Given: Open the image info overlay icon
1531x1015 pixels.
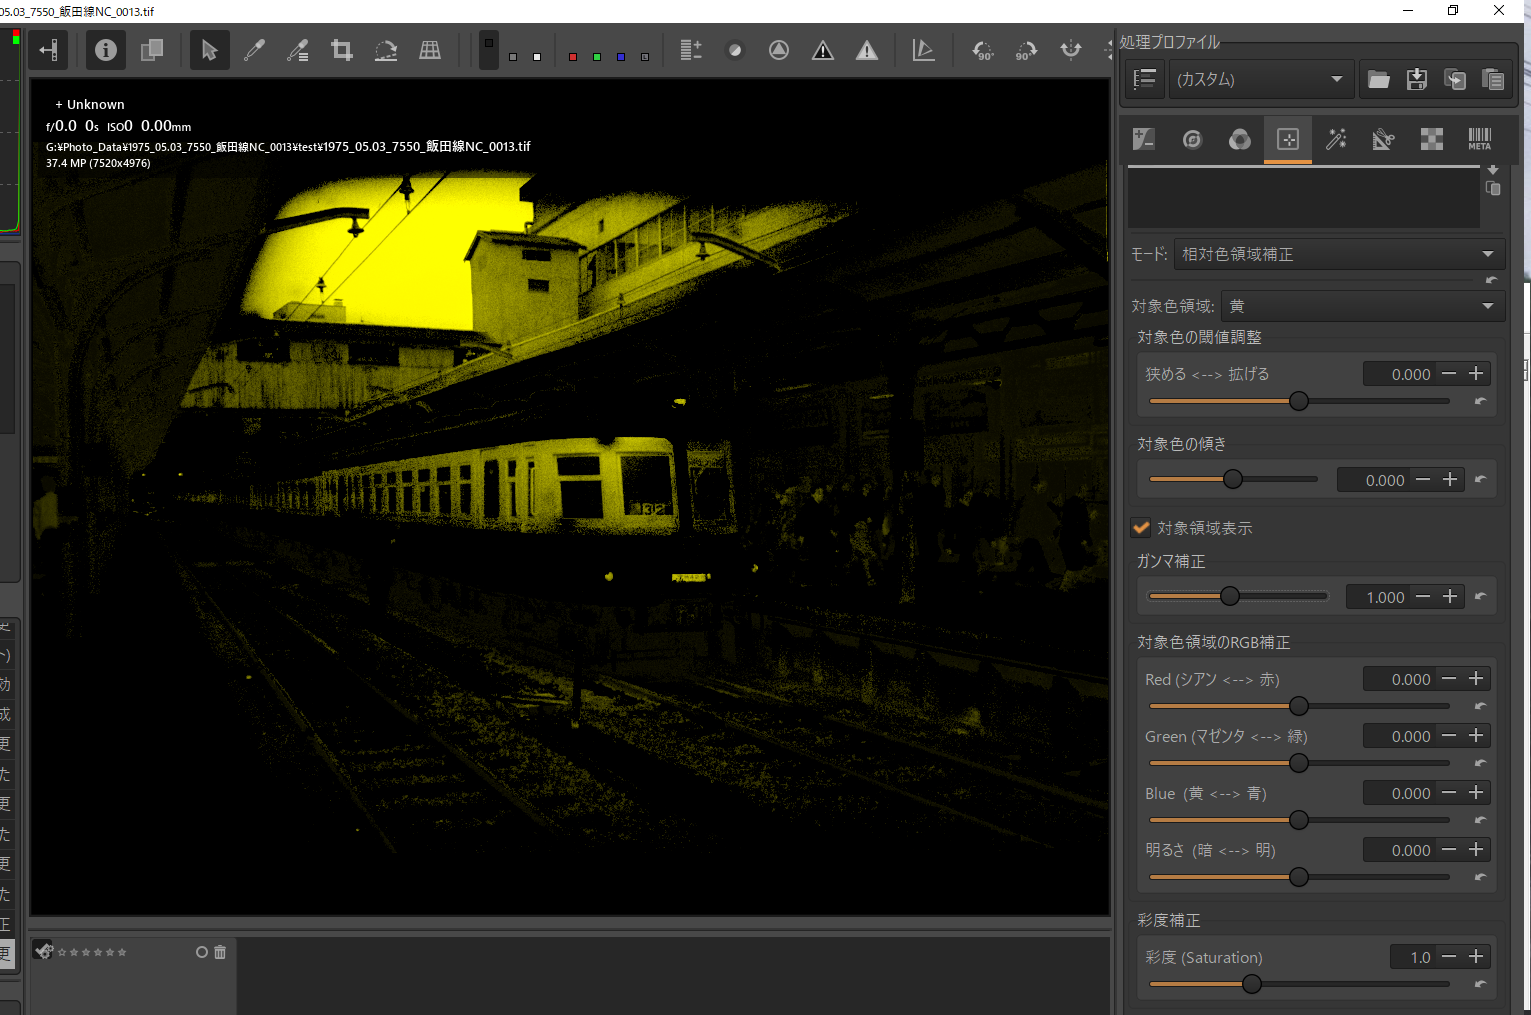Looking at the screenshot, I should (x=105, y=50).
